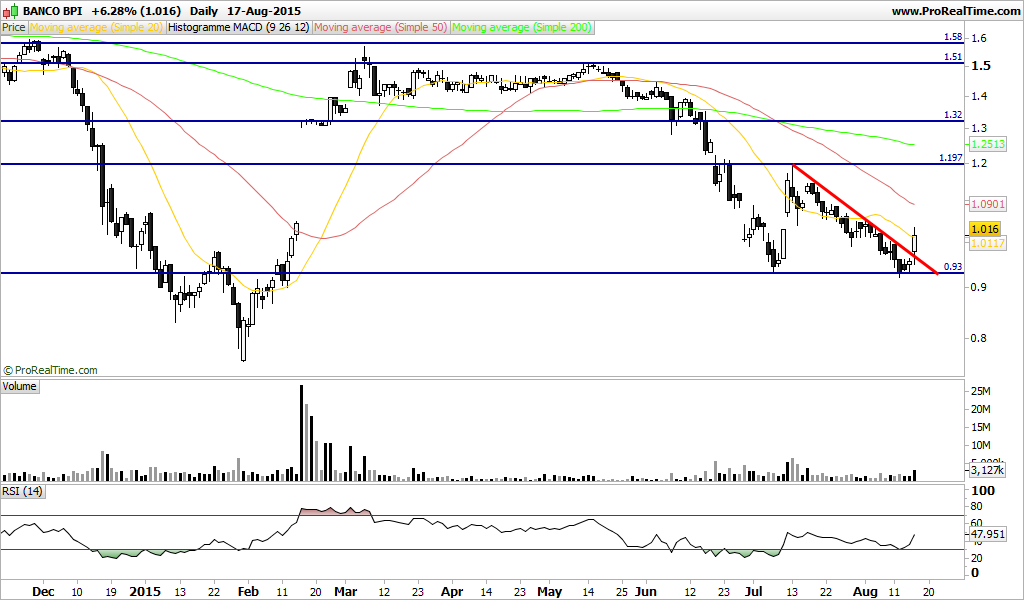Click the 15M volume axis tick
Viewport: 1024px width, 600px height.
point(981,428)
